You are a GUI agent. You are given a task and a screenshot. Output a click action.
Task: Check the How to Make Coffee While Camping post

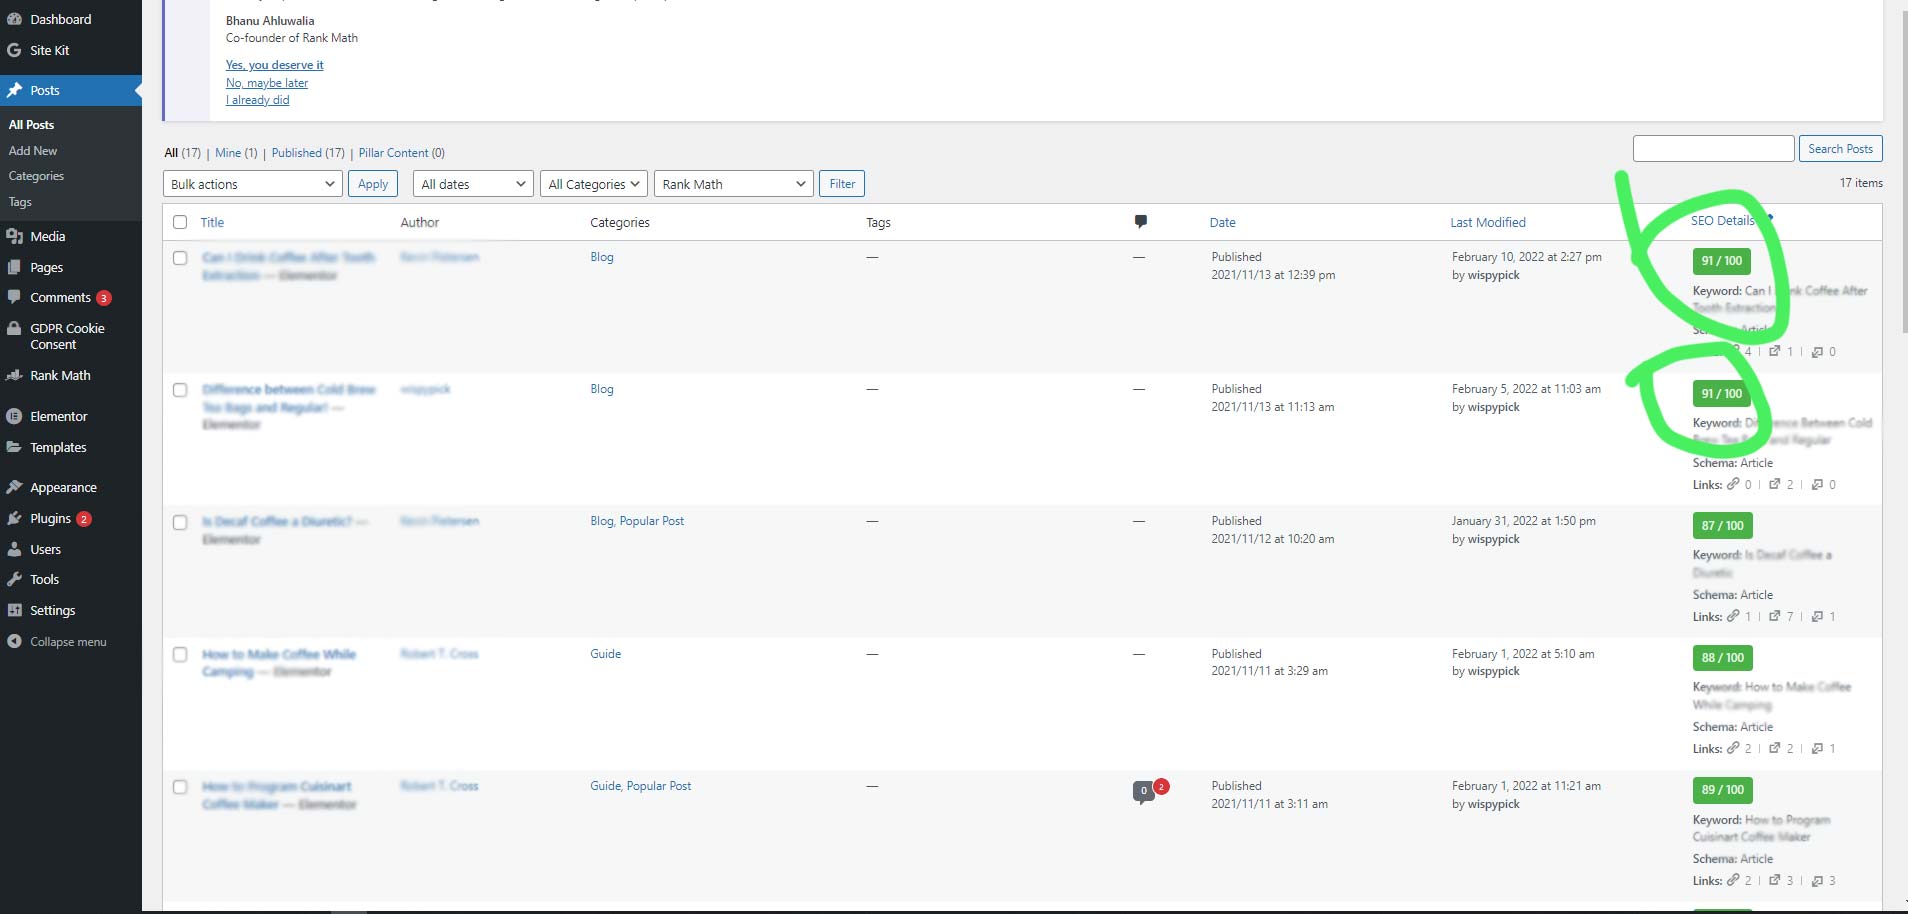(x=181, y=654)
